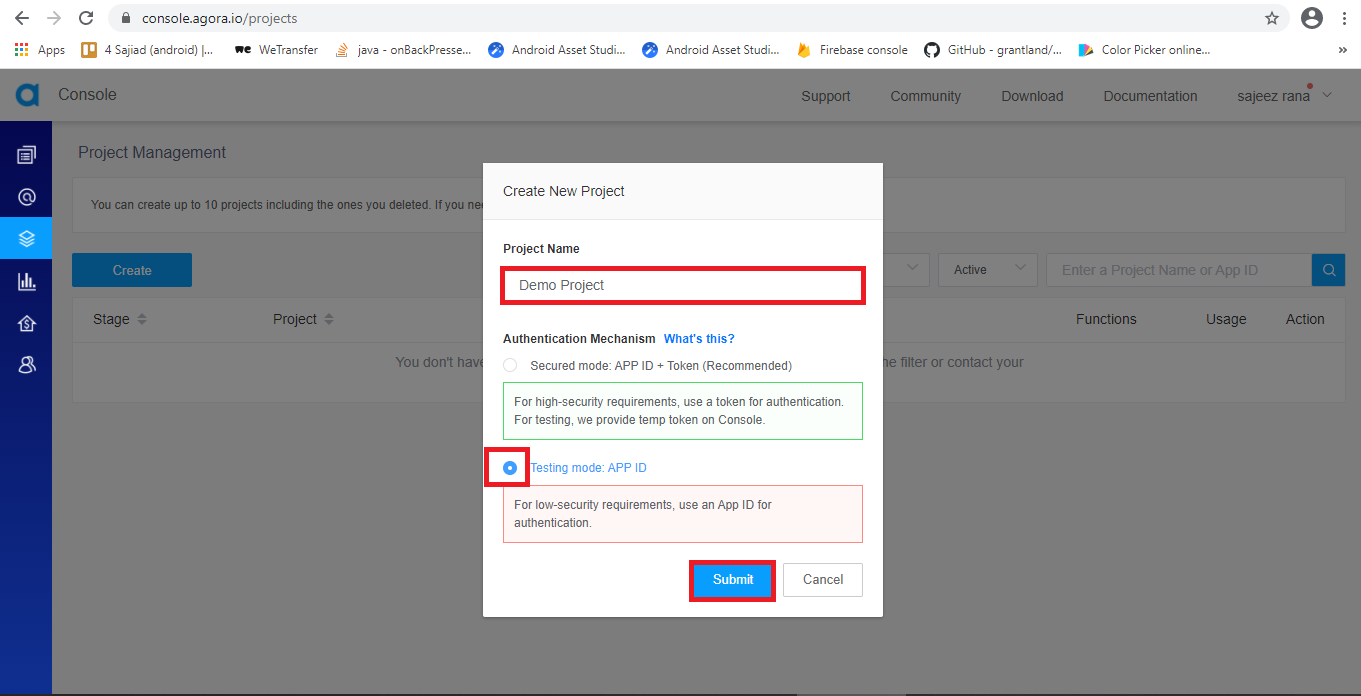Click the Project Name text field
1361x696 pixels.
(682, 285)
